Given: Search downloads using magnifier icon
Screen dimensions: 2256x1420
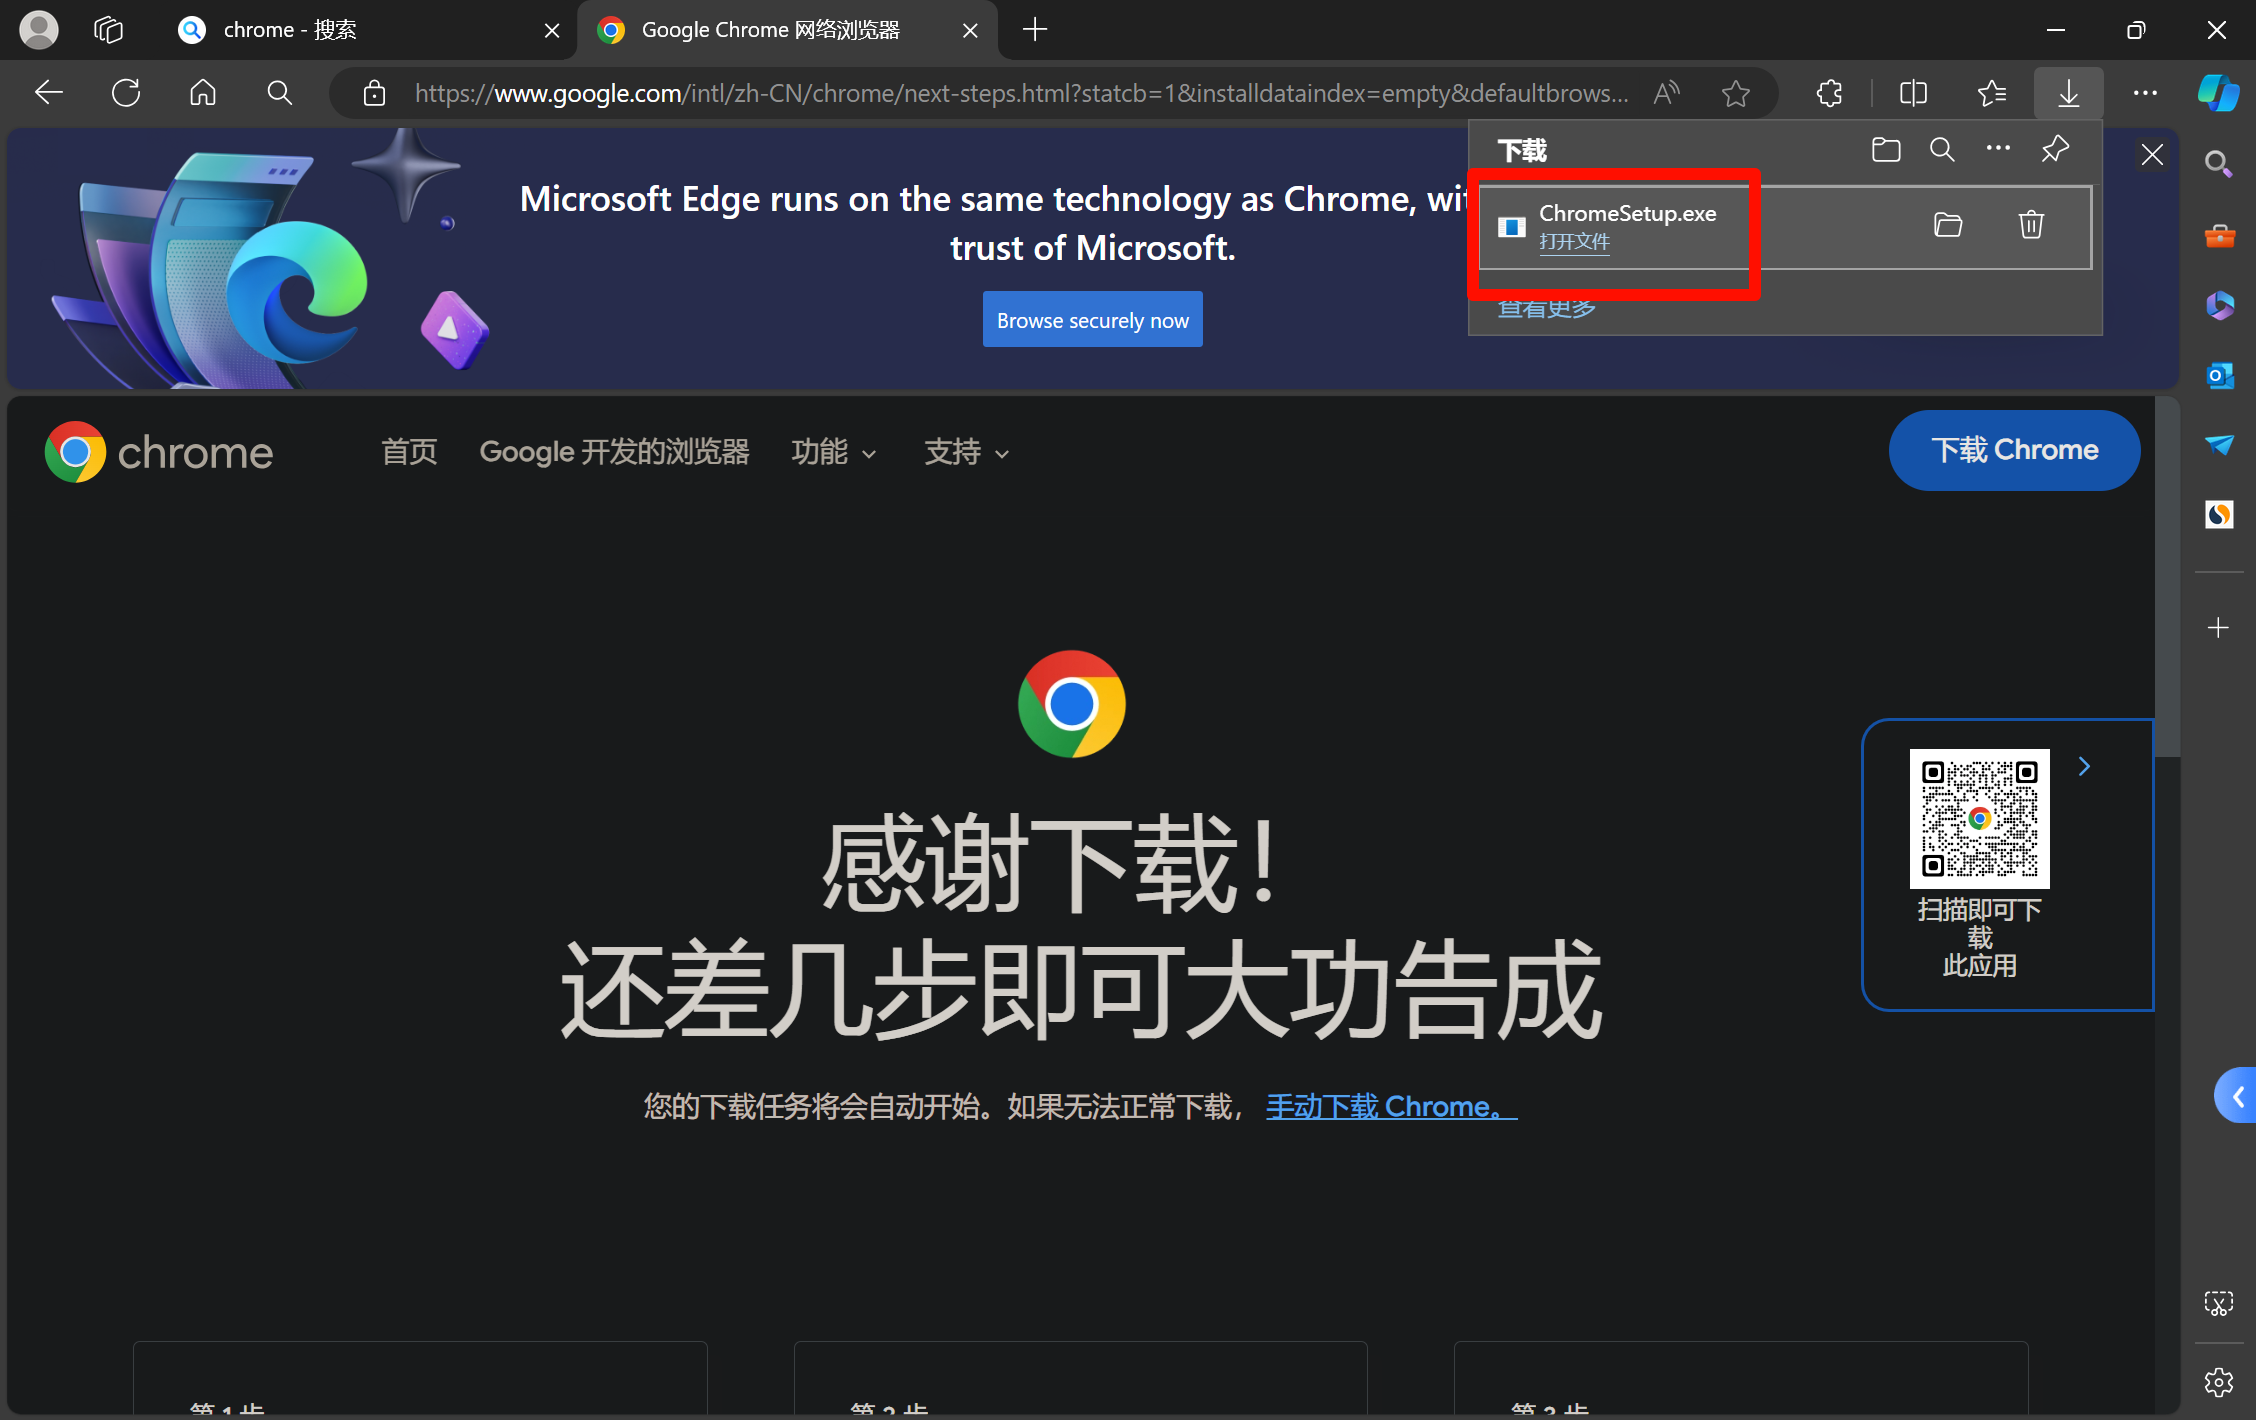Looking at the screenshot, I should click(1941, 150).
